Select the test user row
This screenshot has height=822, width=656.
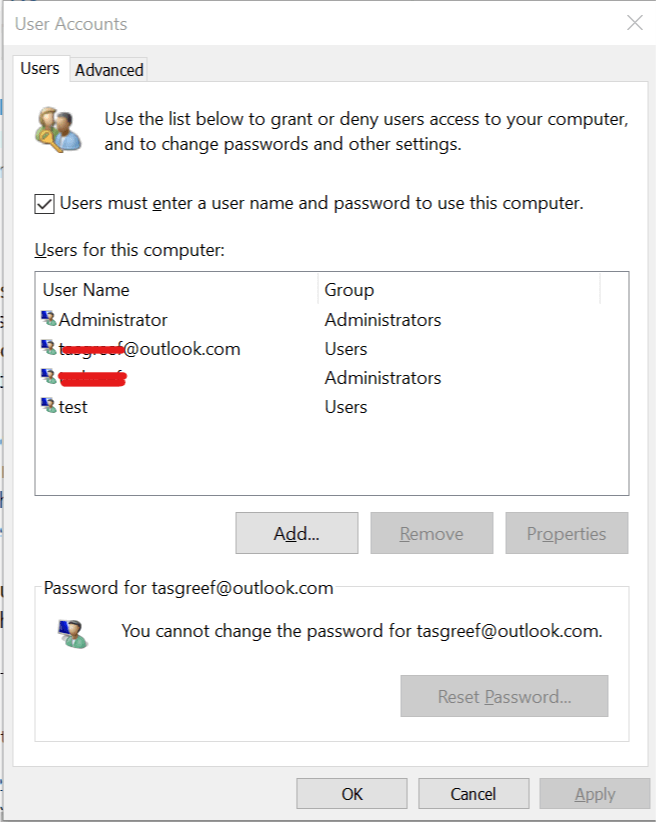(x=331, y=406)
